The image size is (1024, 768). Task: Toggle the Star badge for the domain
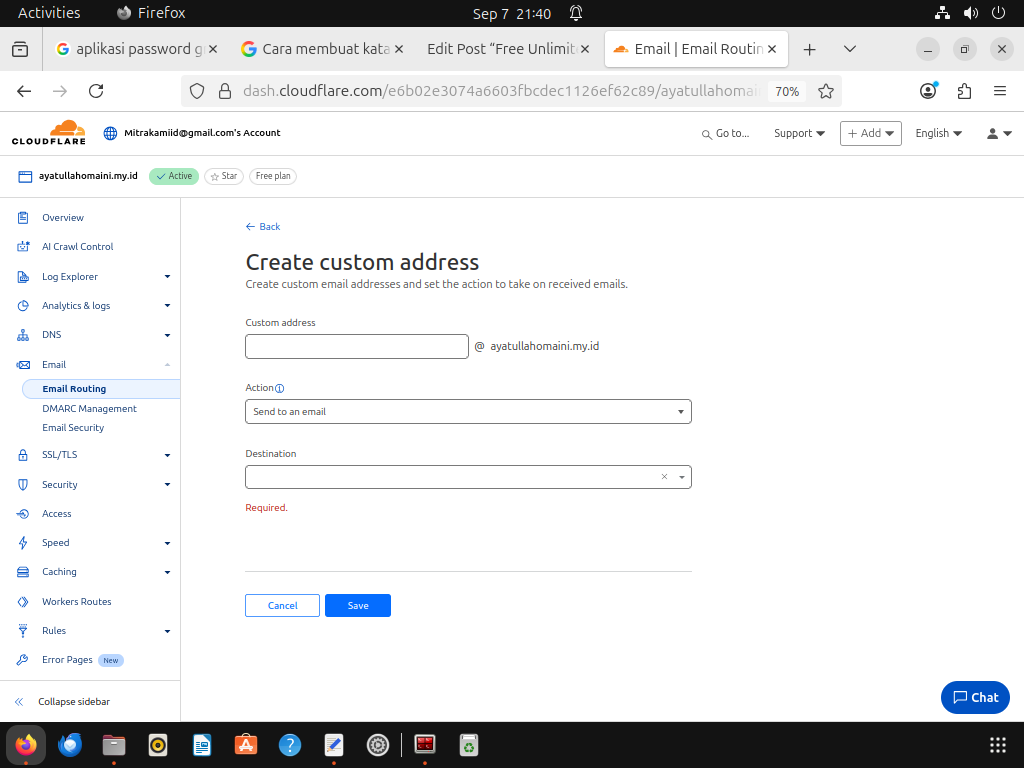pos(224,176)
